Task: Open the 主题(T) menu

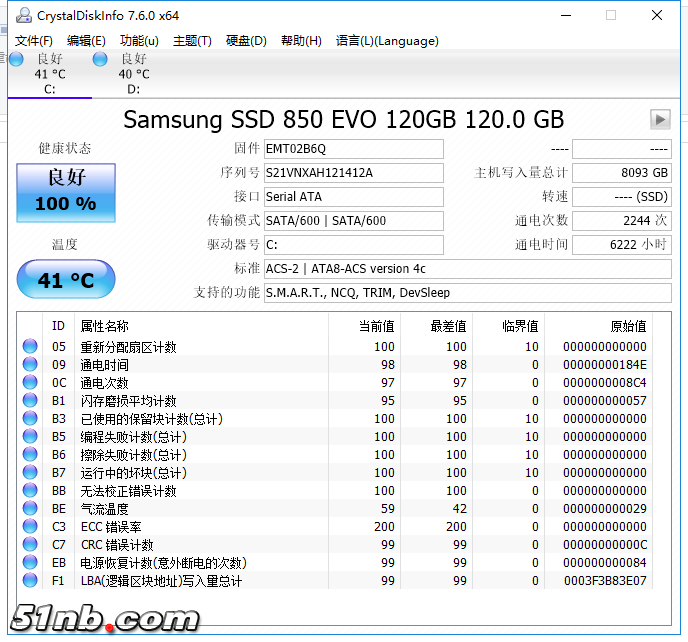Action: coord(192,41)
